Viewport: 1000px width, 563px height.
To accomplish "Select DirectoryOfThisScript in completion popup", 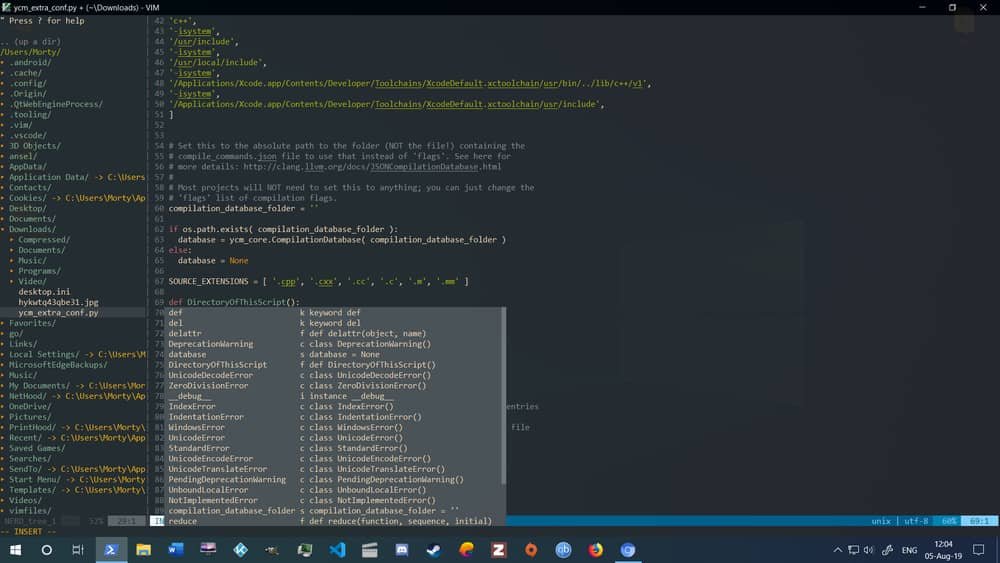I will pos(217,365).
